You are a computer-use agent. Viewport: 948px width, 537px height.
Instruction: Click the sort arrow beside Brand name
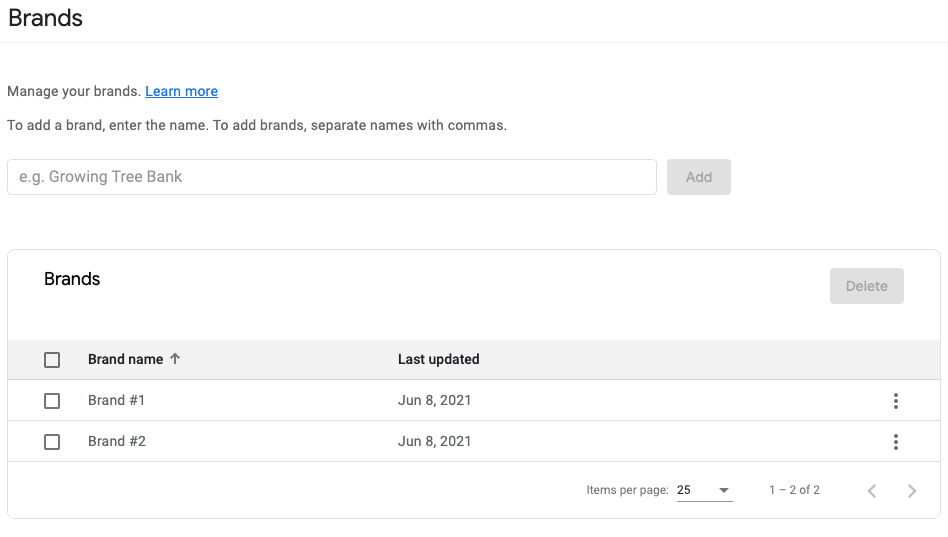click(x=175, y=359)
